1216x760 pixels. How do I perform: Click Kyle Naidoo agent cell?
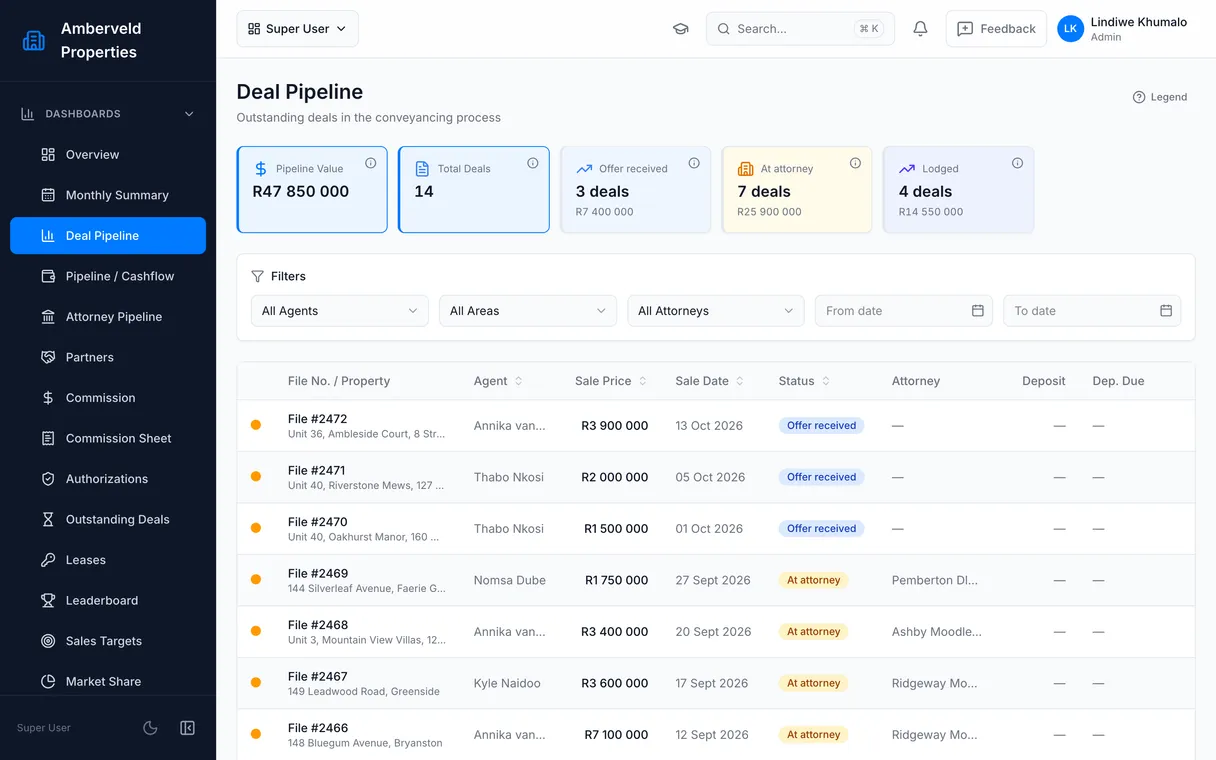click(507, 683)
